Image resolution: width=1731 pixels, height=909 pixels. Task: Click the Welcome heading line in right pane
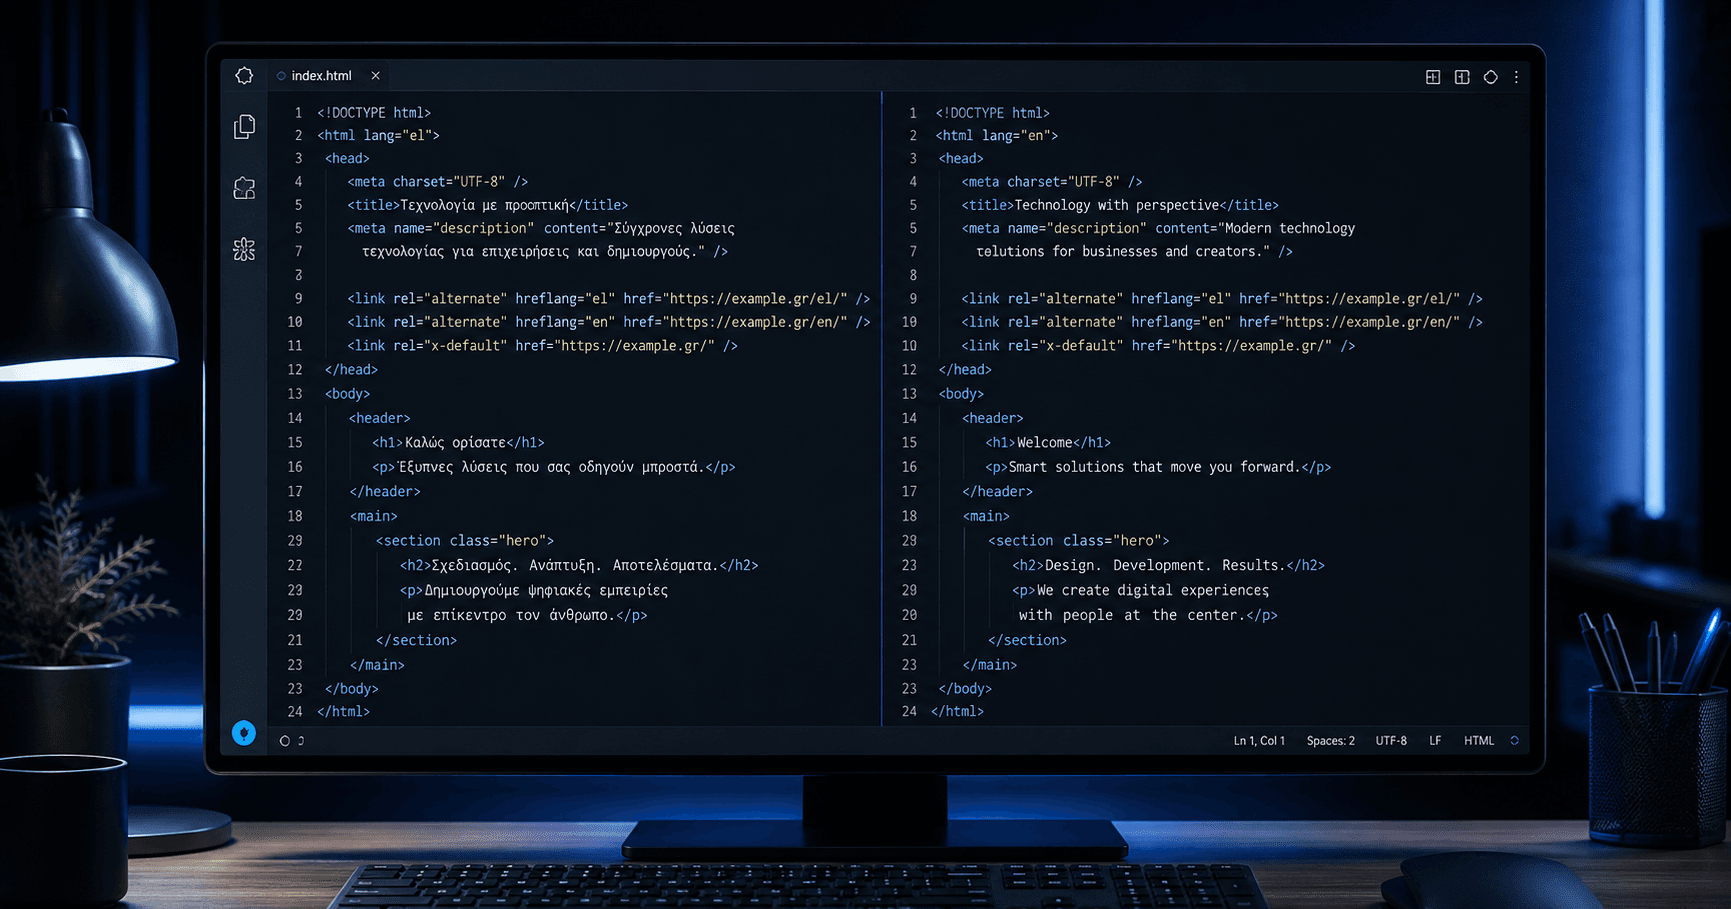(x=1048, y=442)
